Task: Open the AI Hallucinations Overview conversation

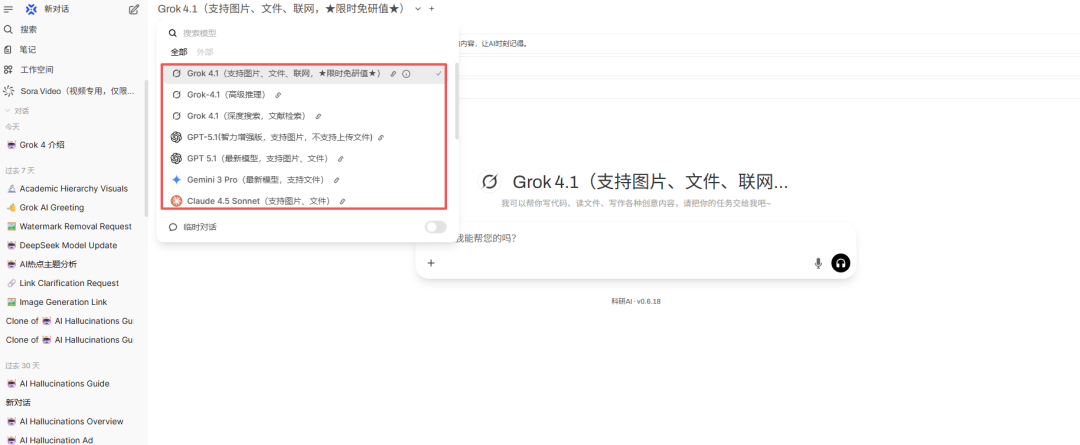Action: click(69, 422)
